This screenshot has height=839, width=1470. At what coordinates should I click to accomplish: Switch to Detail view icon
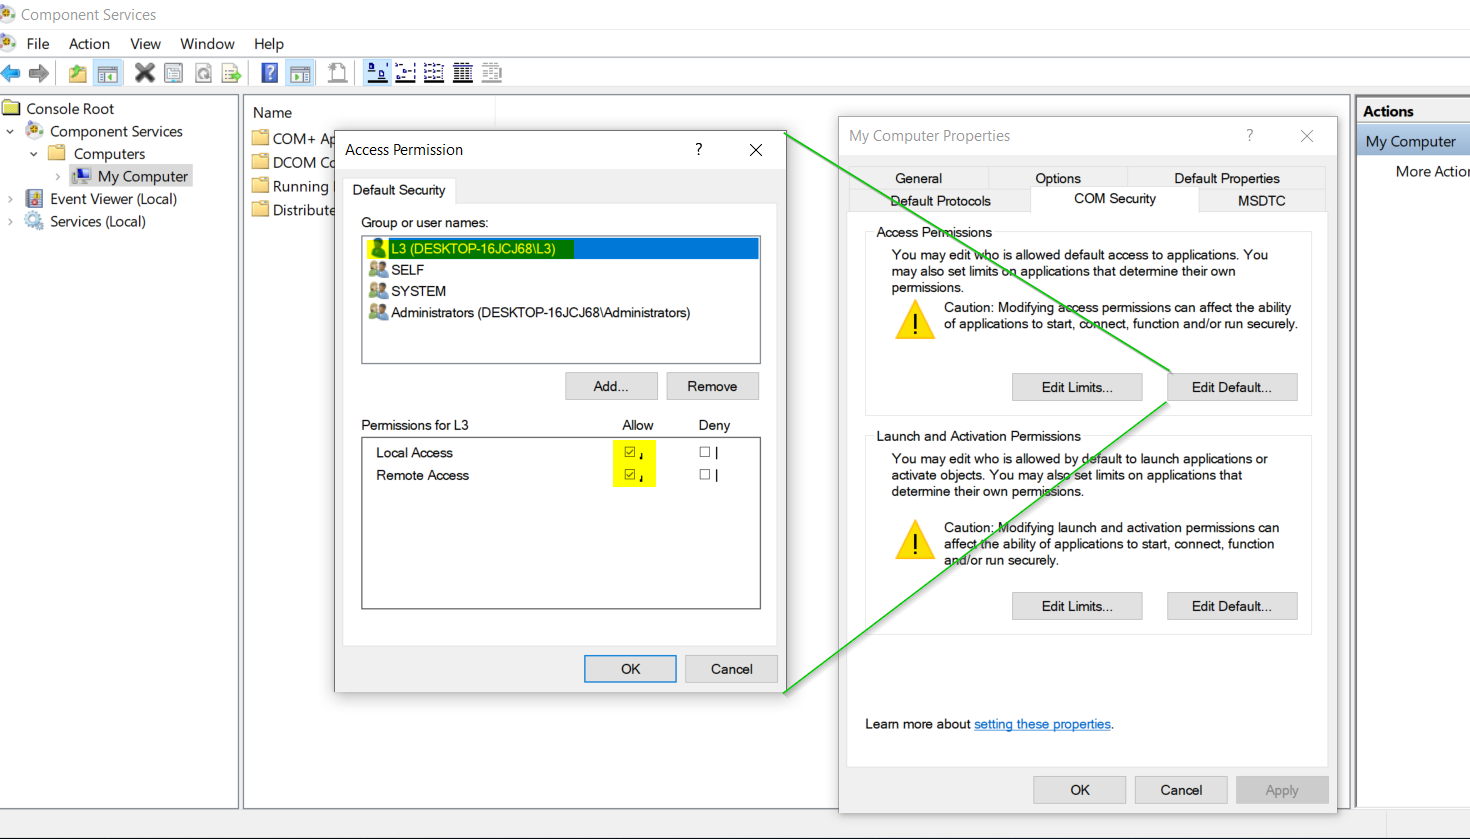click(x=463, y=73)
